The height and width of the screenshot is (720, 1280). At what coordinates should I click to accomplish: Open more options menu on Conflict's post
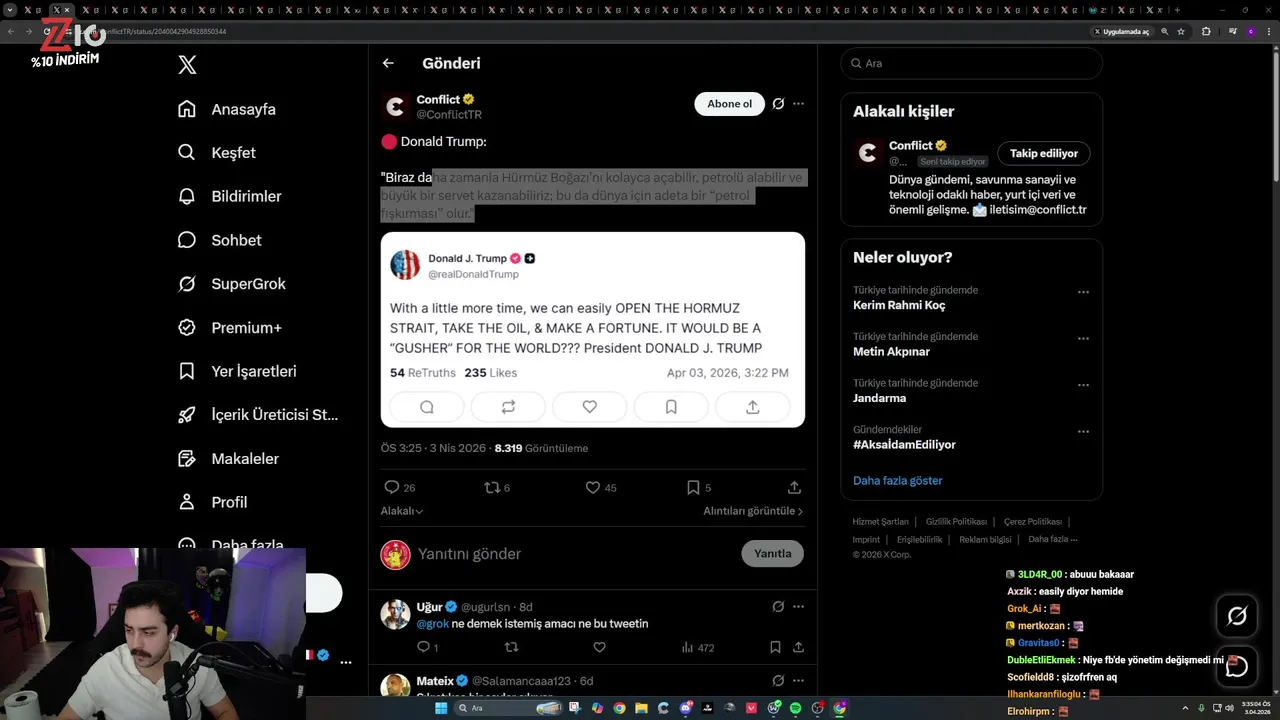tap(798, 104)
